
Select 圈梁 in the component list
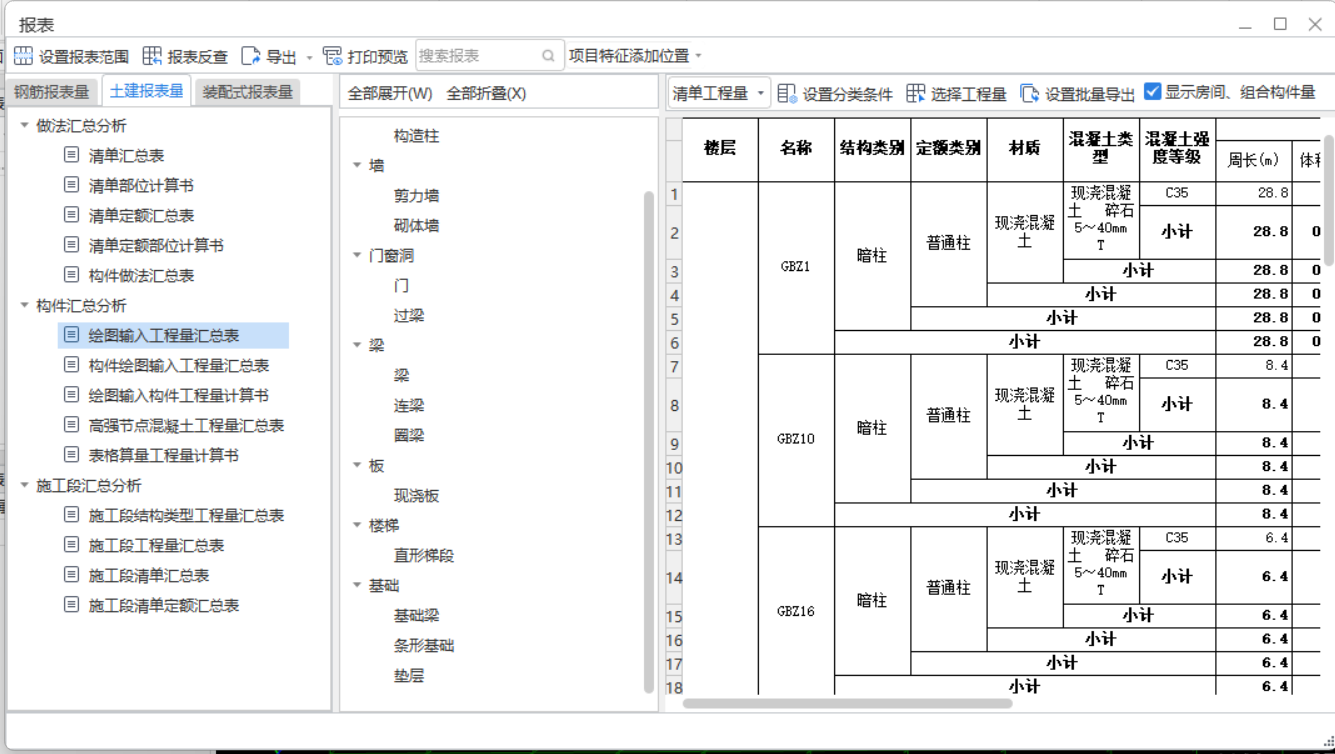point(409,436)
